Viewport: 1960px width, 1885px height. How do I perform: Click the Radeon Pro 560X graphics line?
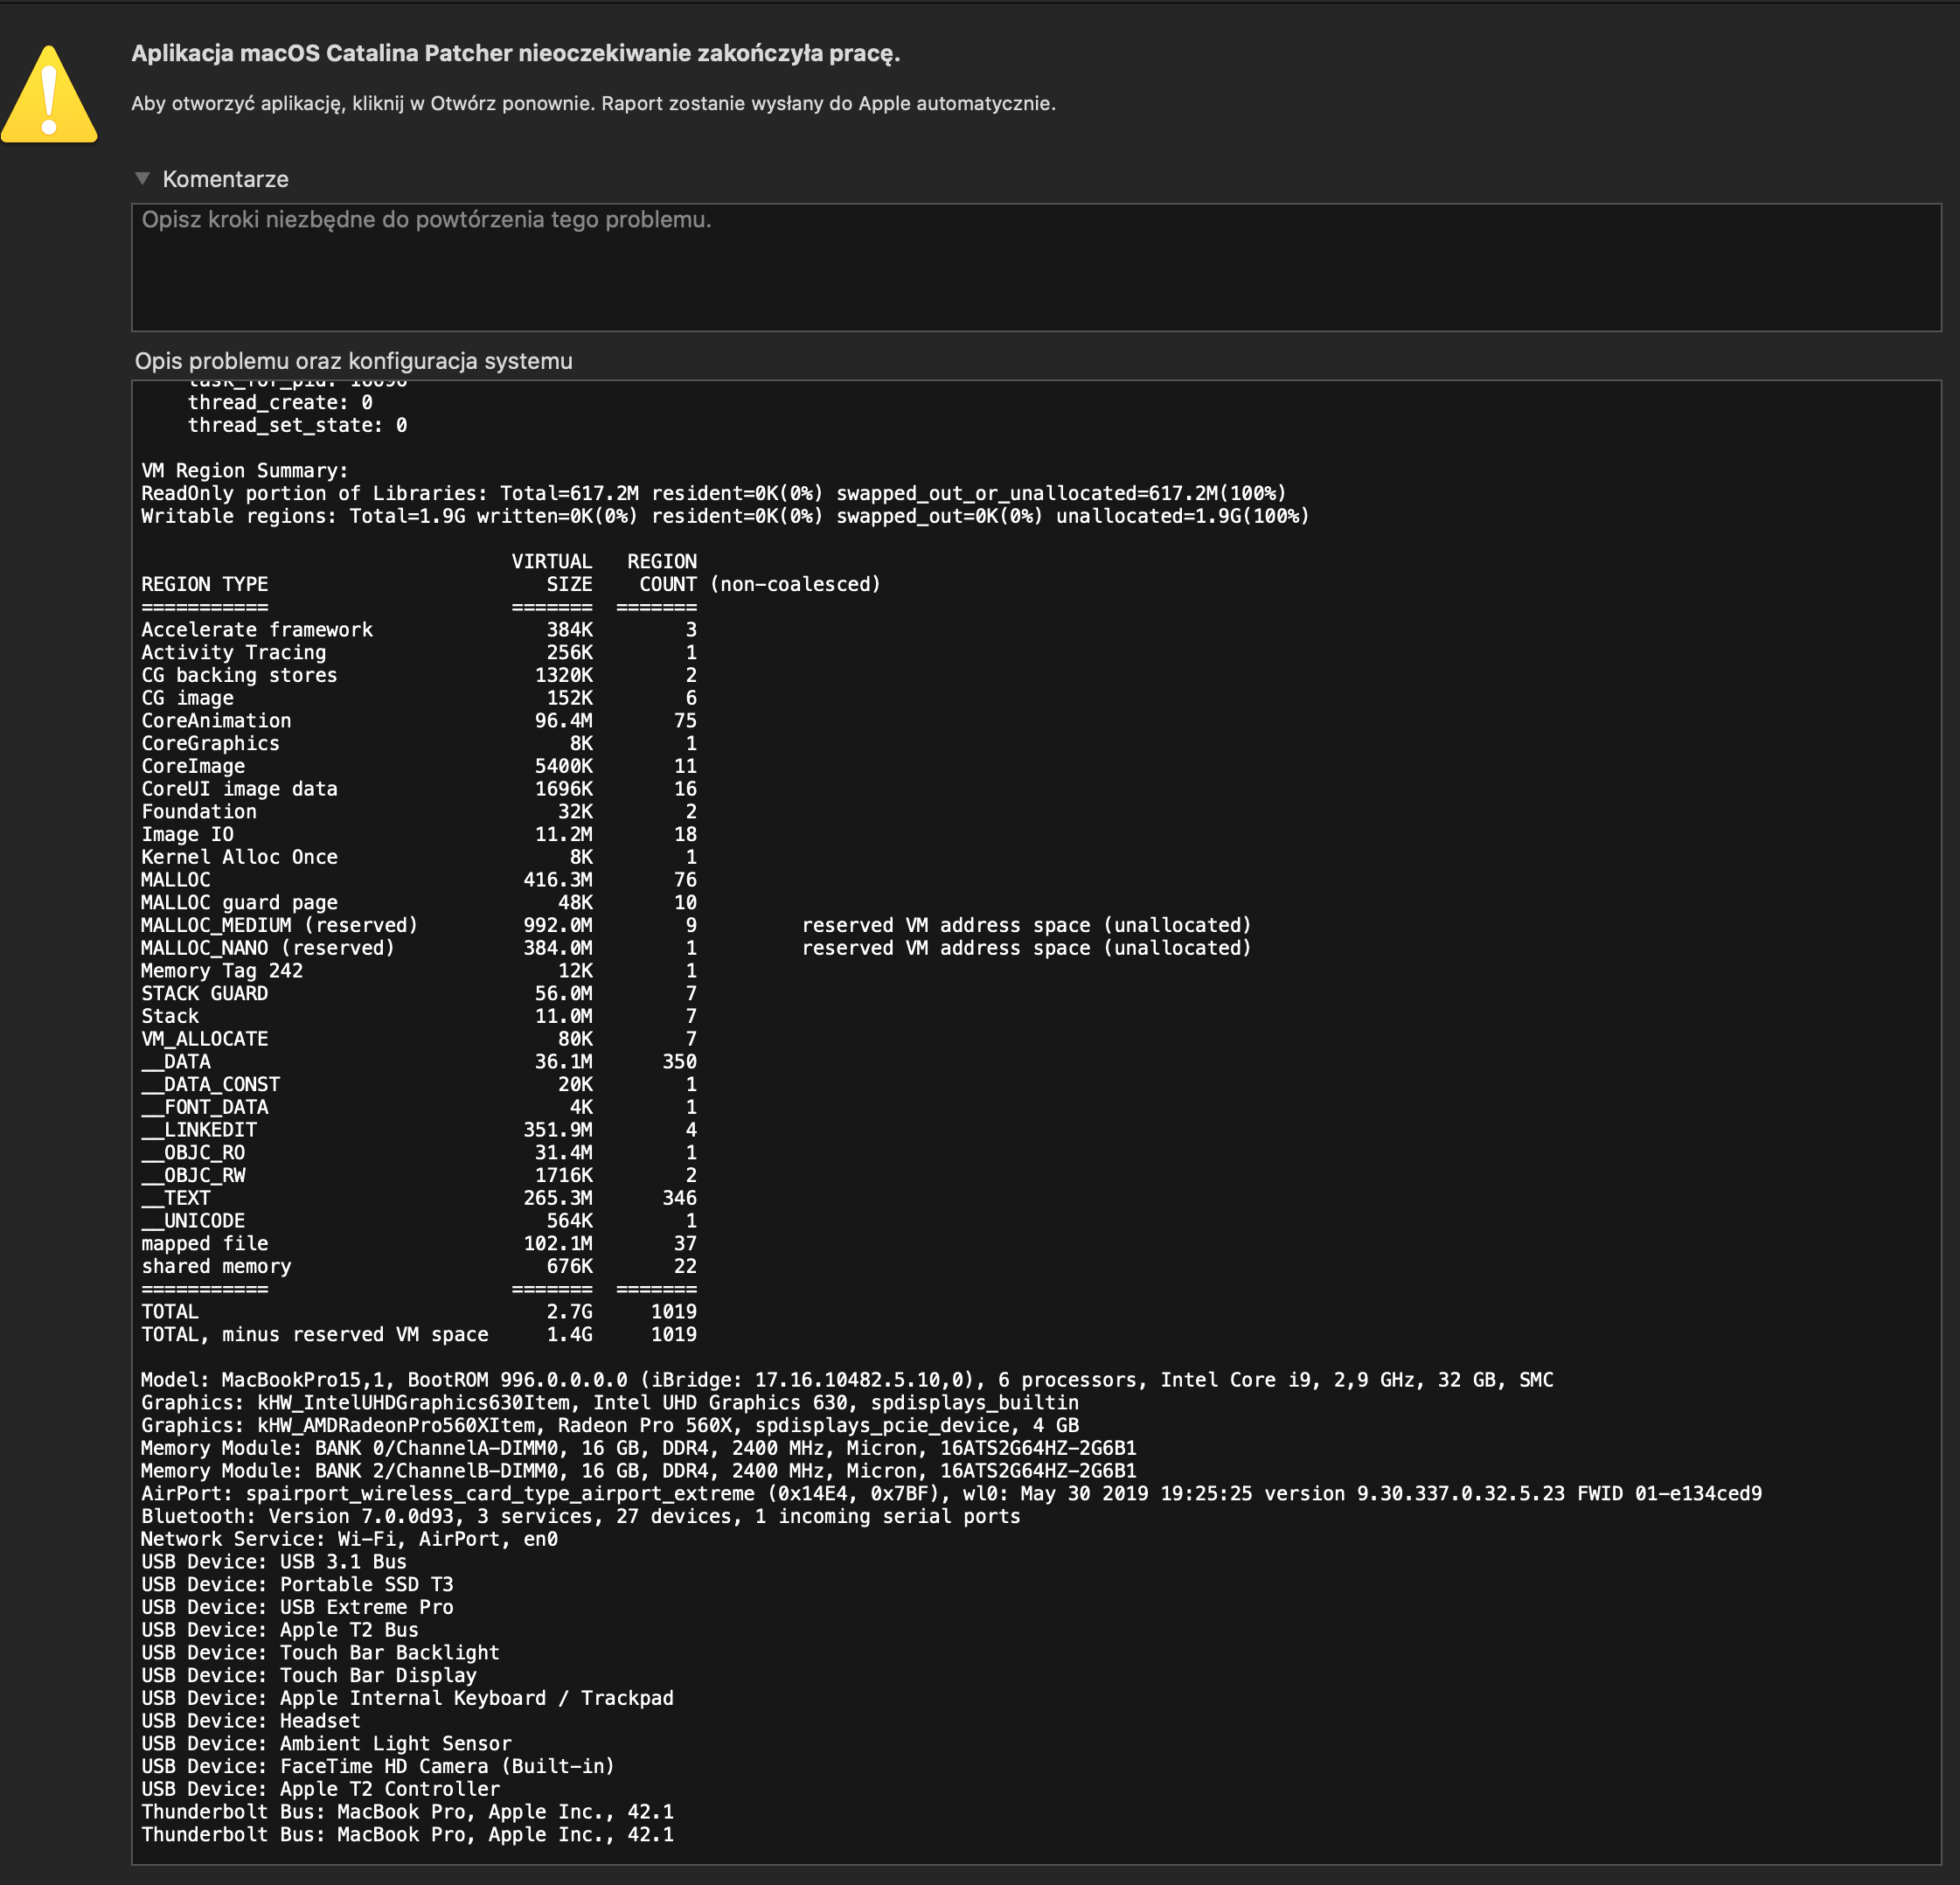[x=609, y=1426]
